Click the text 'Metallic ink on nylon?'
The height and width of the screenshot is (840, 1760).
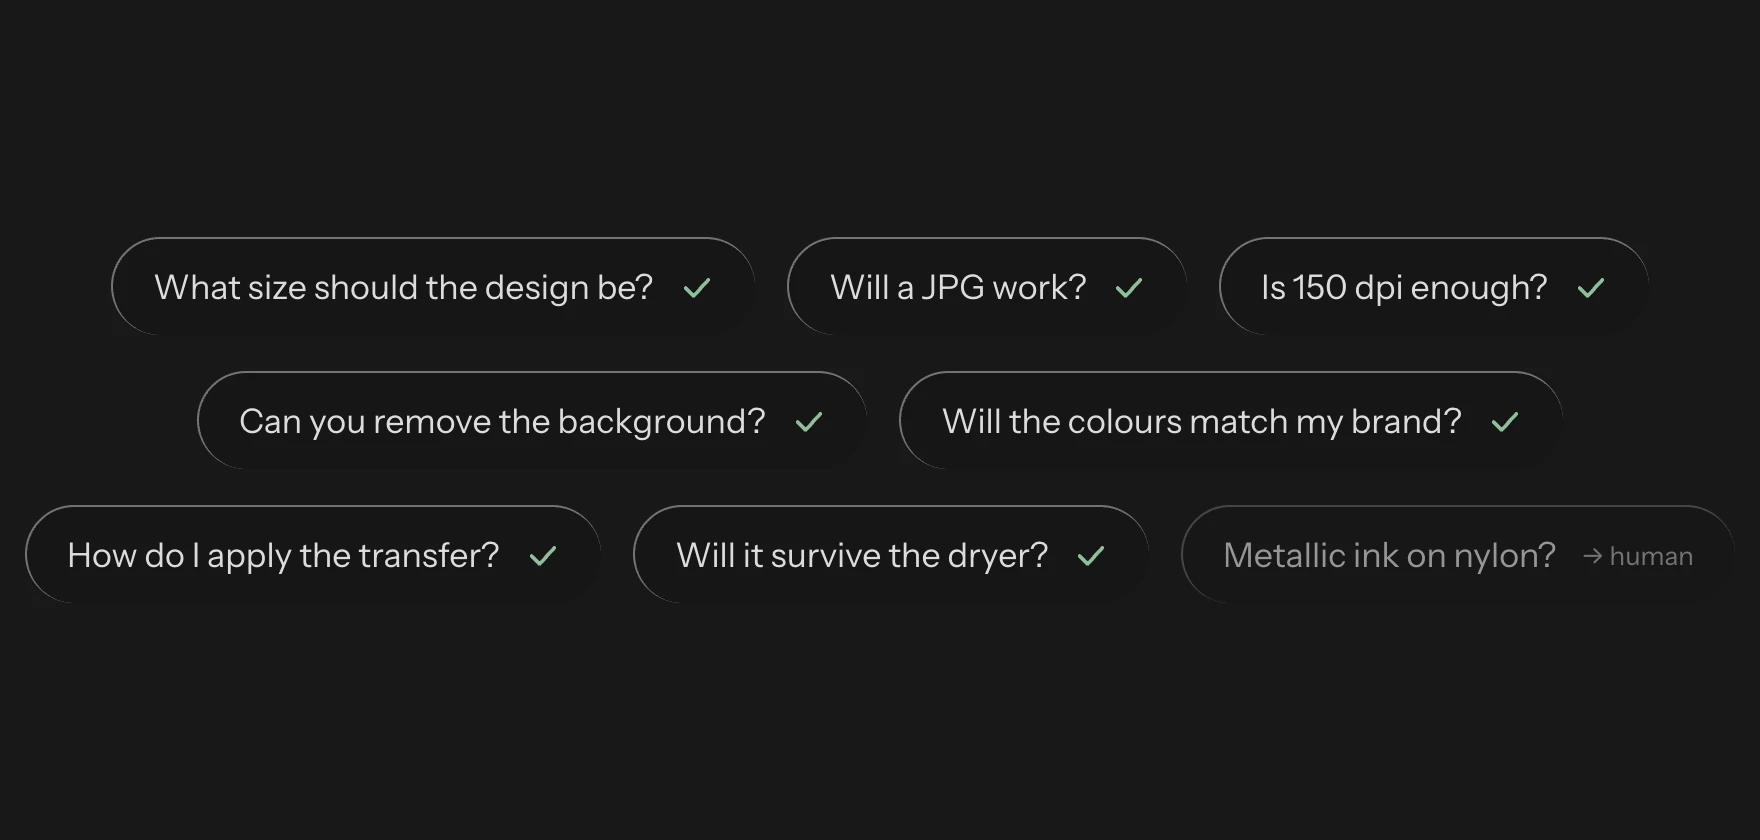click(1390, 555)
